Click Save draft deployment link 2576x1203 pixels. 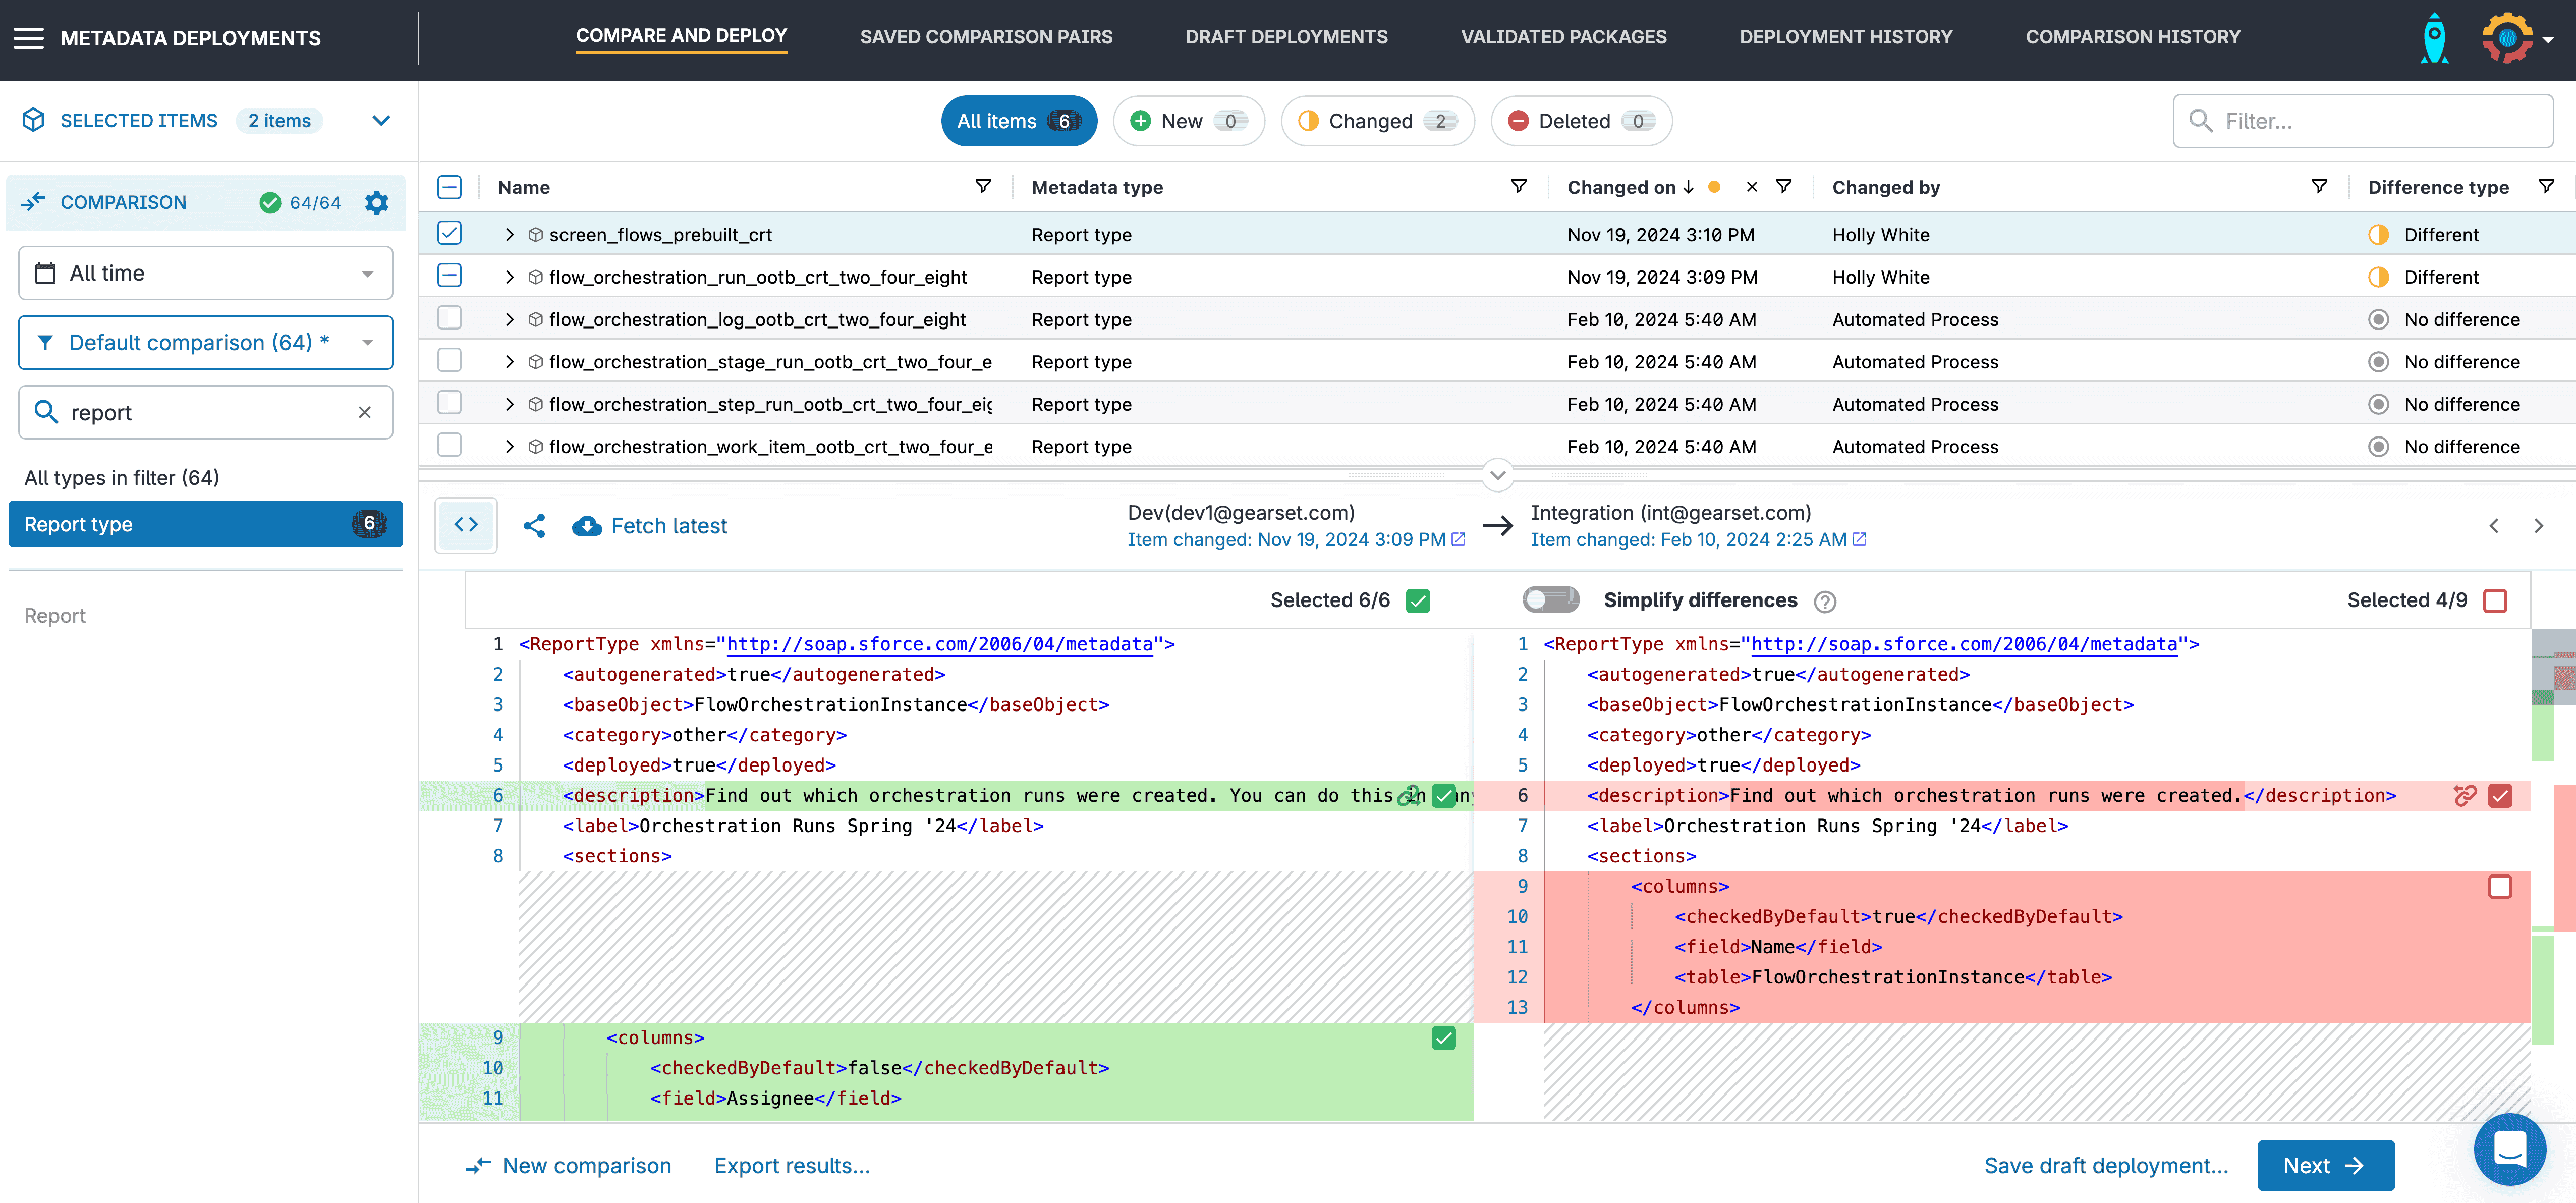click(x=2106, y=1165)
